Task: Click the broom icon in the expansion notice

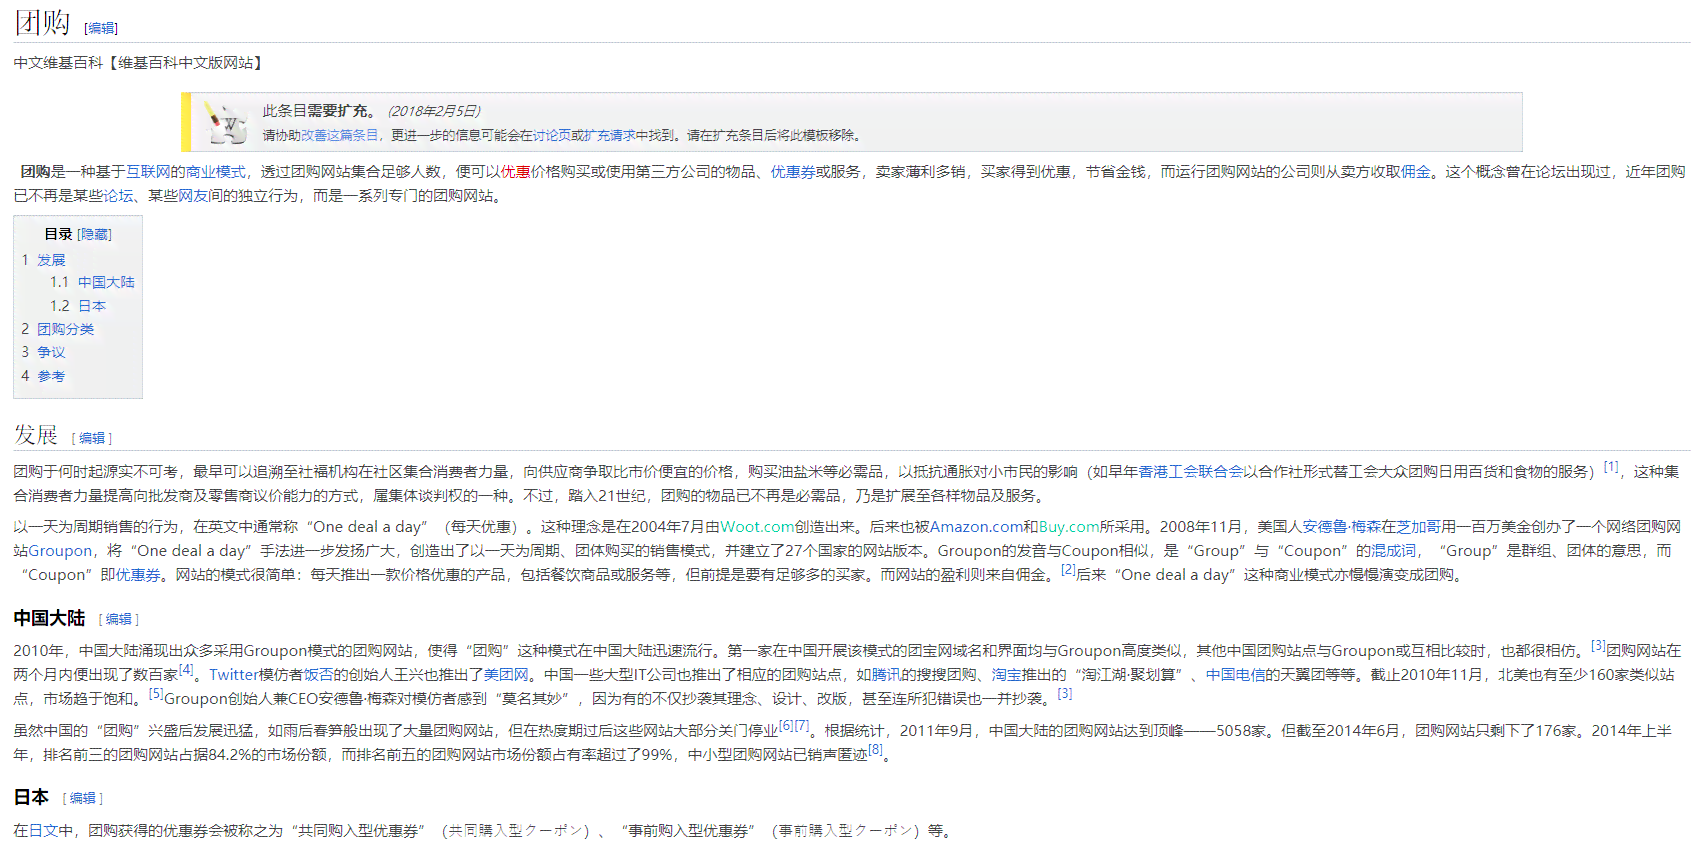Action: click(x=225, y=123)
